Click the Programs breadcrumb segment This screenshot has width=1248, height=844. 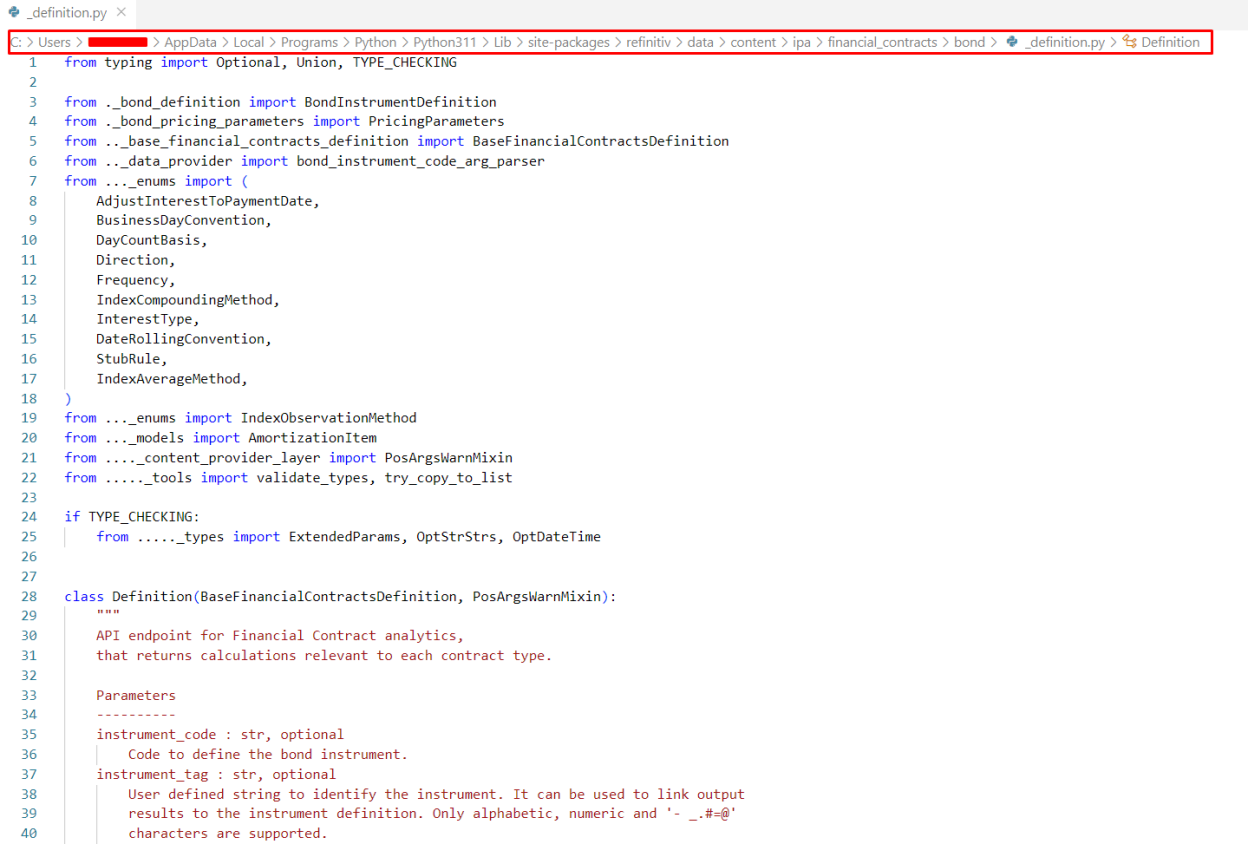(309, 42)
